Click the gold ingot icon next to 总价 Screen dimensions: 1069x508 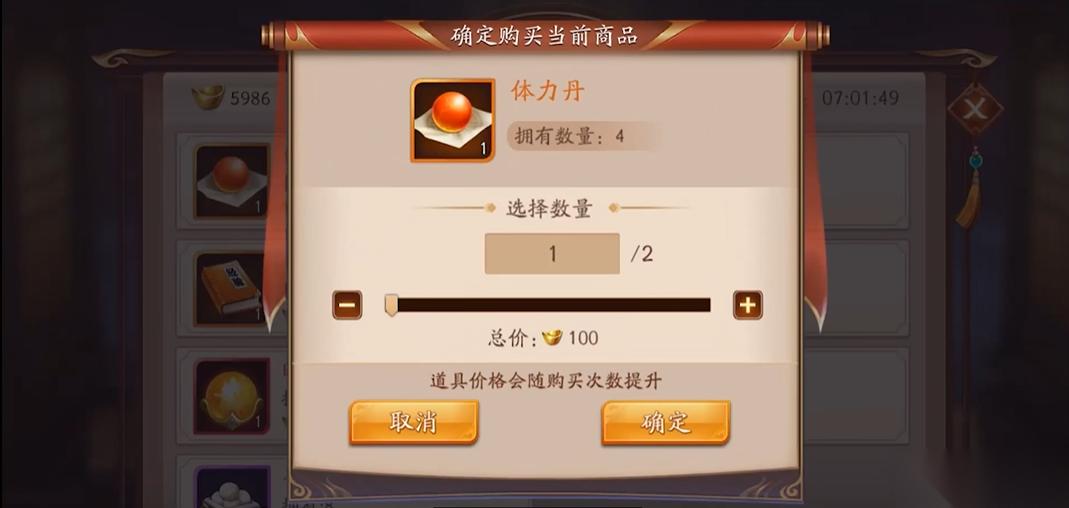point(552,338)
